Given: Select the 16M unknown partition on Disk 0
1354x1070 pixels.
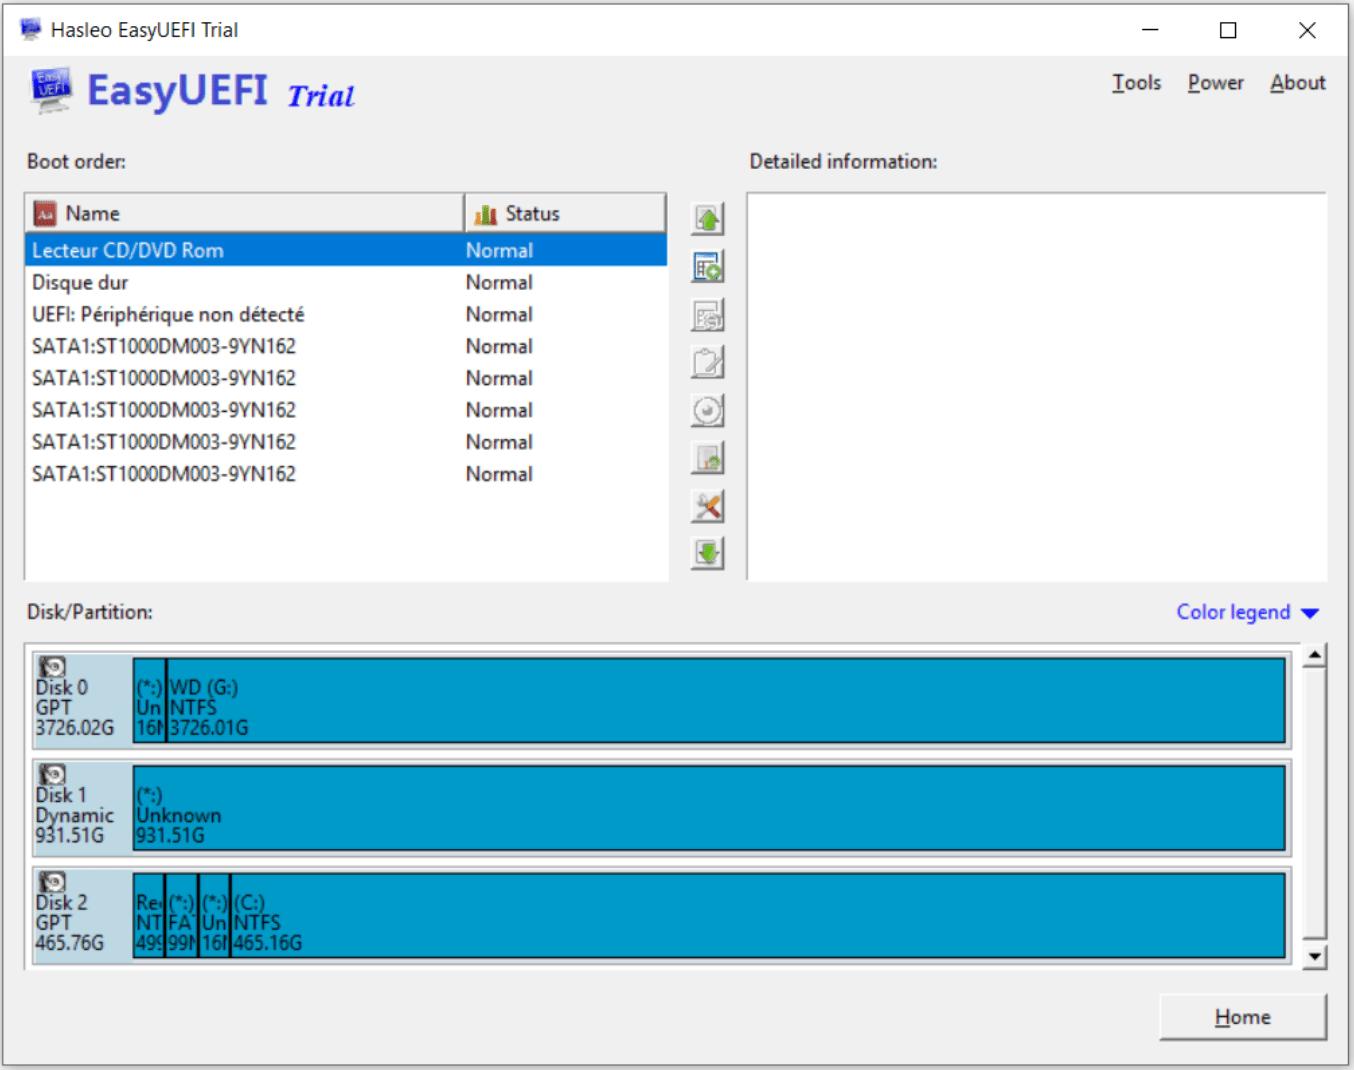Looking at the screenshot, I should click(149, 700).
